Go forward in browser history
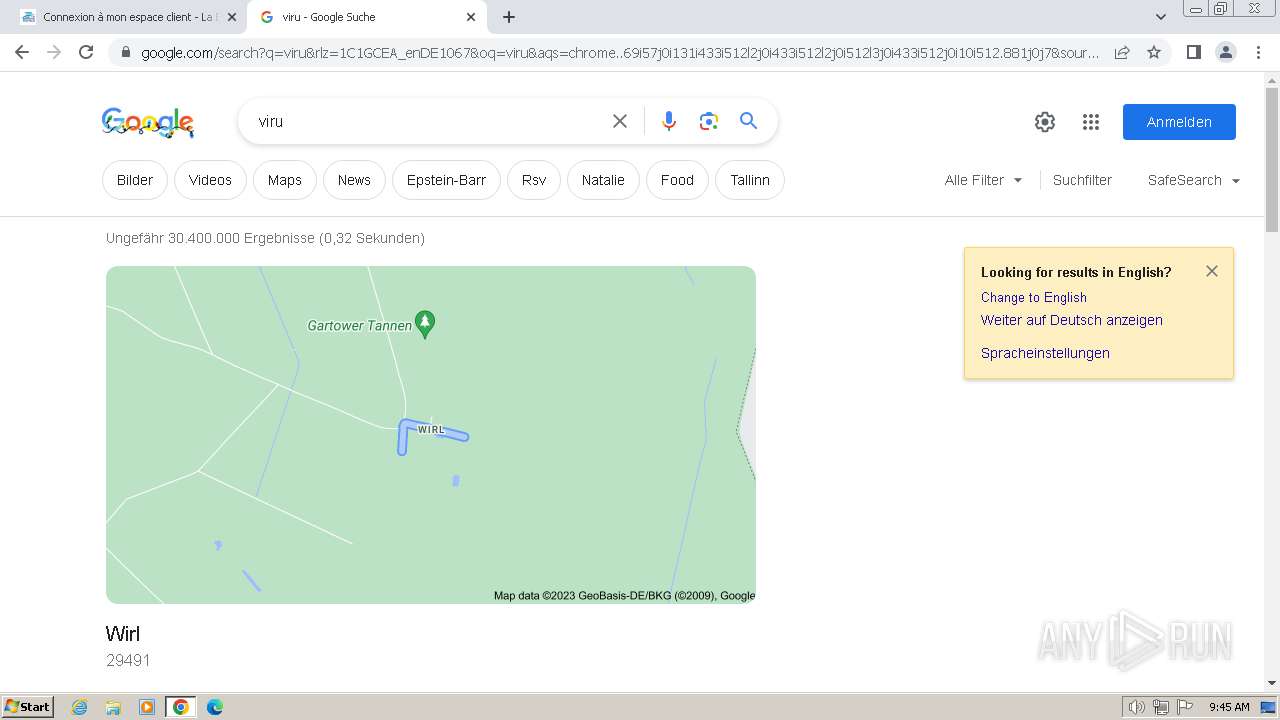 tap(54, 52)
